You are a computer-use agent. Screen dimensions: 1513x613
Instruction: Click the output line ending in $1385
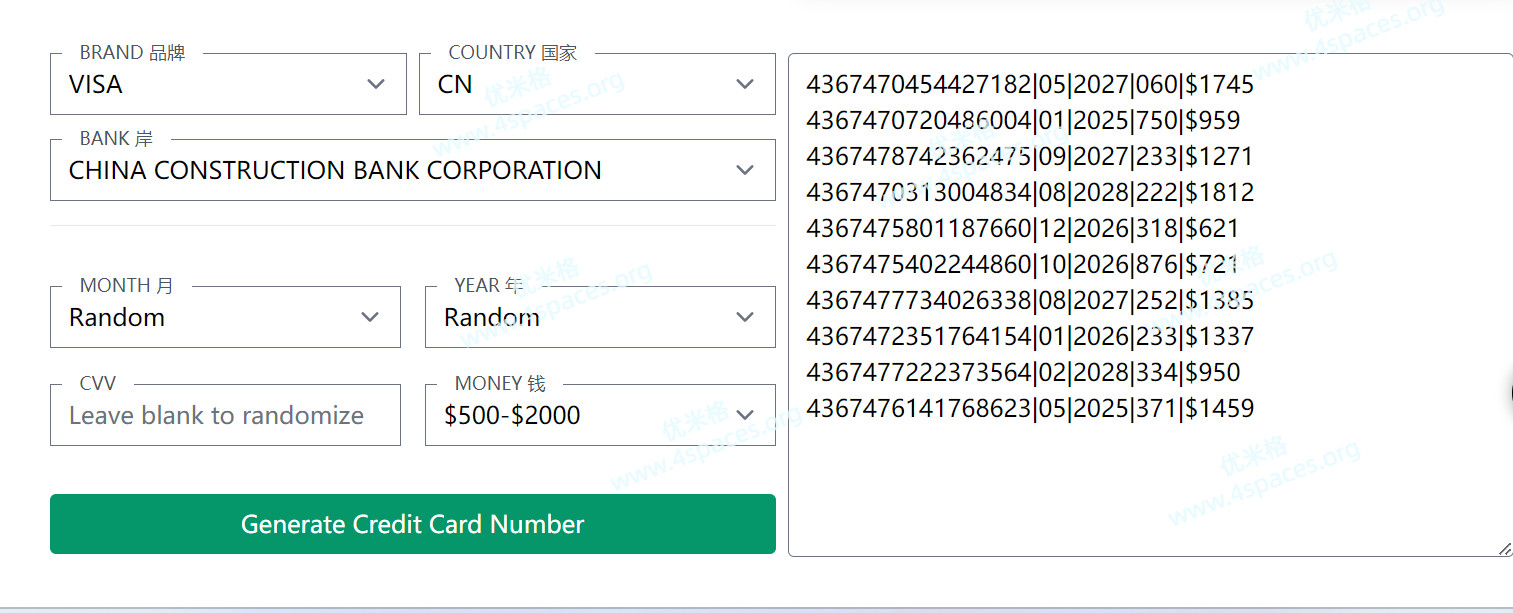pos(1029,301)
